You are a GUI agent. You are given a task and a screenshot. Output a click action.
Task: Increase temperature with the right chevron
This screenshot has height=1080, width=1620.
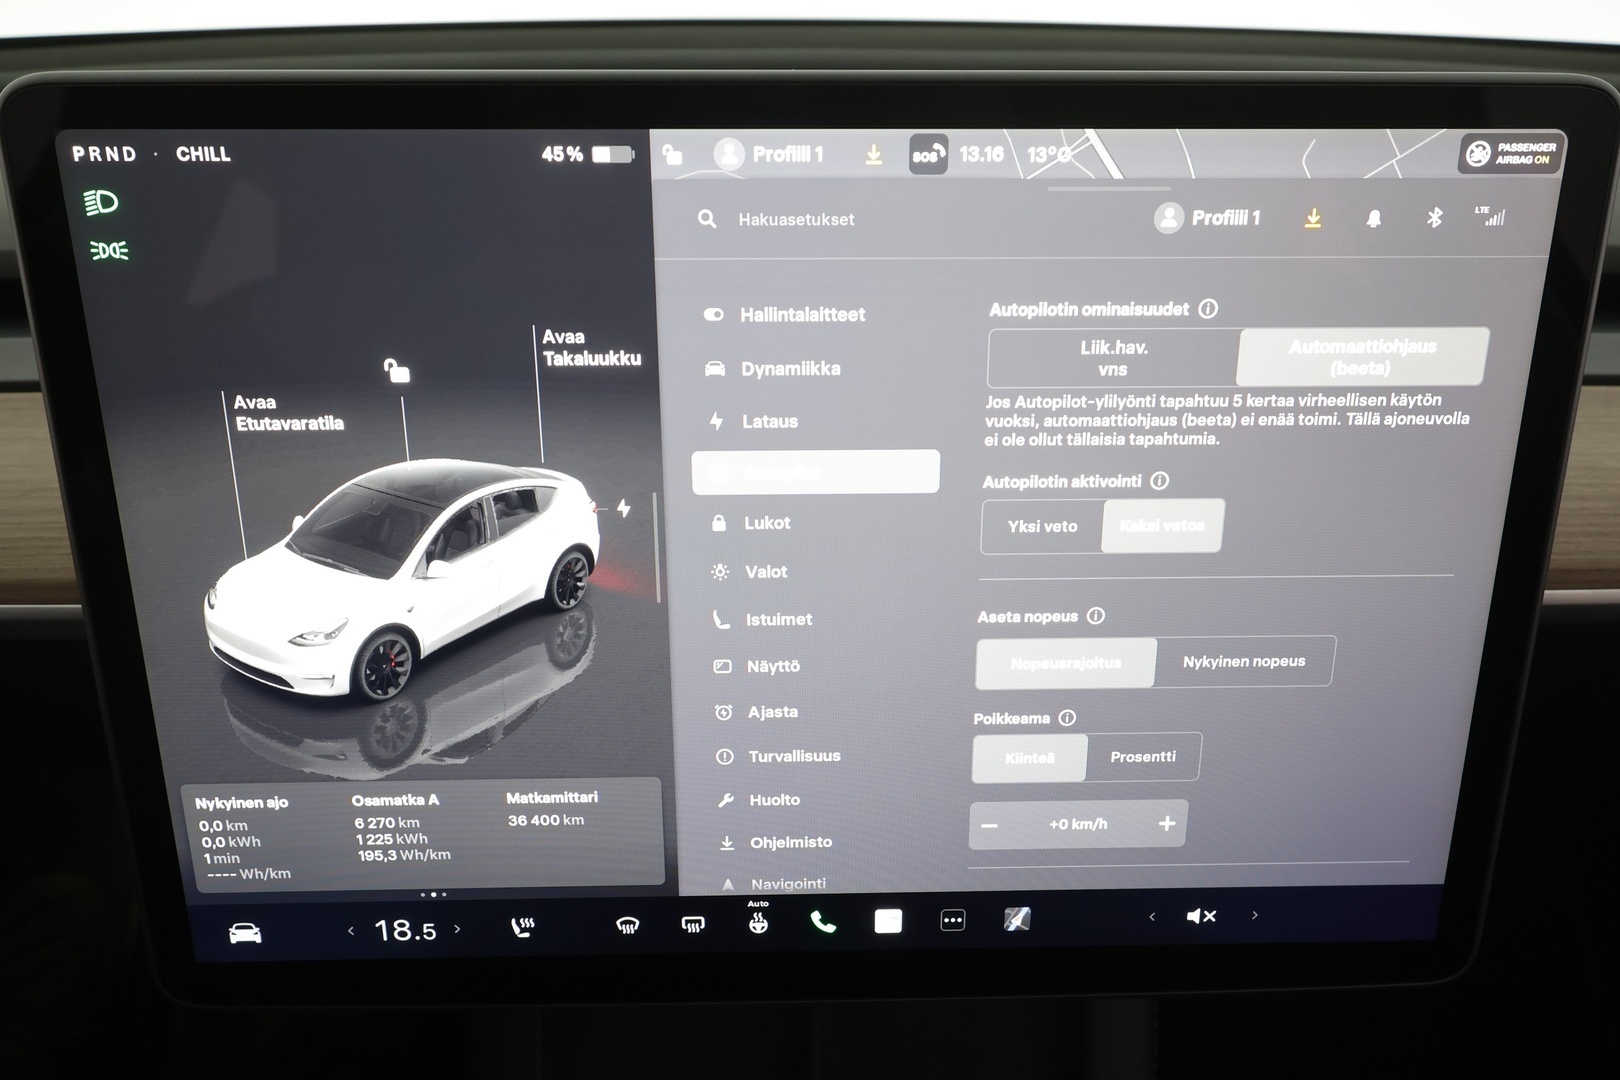pyautogui.click(x=459, y=928)
